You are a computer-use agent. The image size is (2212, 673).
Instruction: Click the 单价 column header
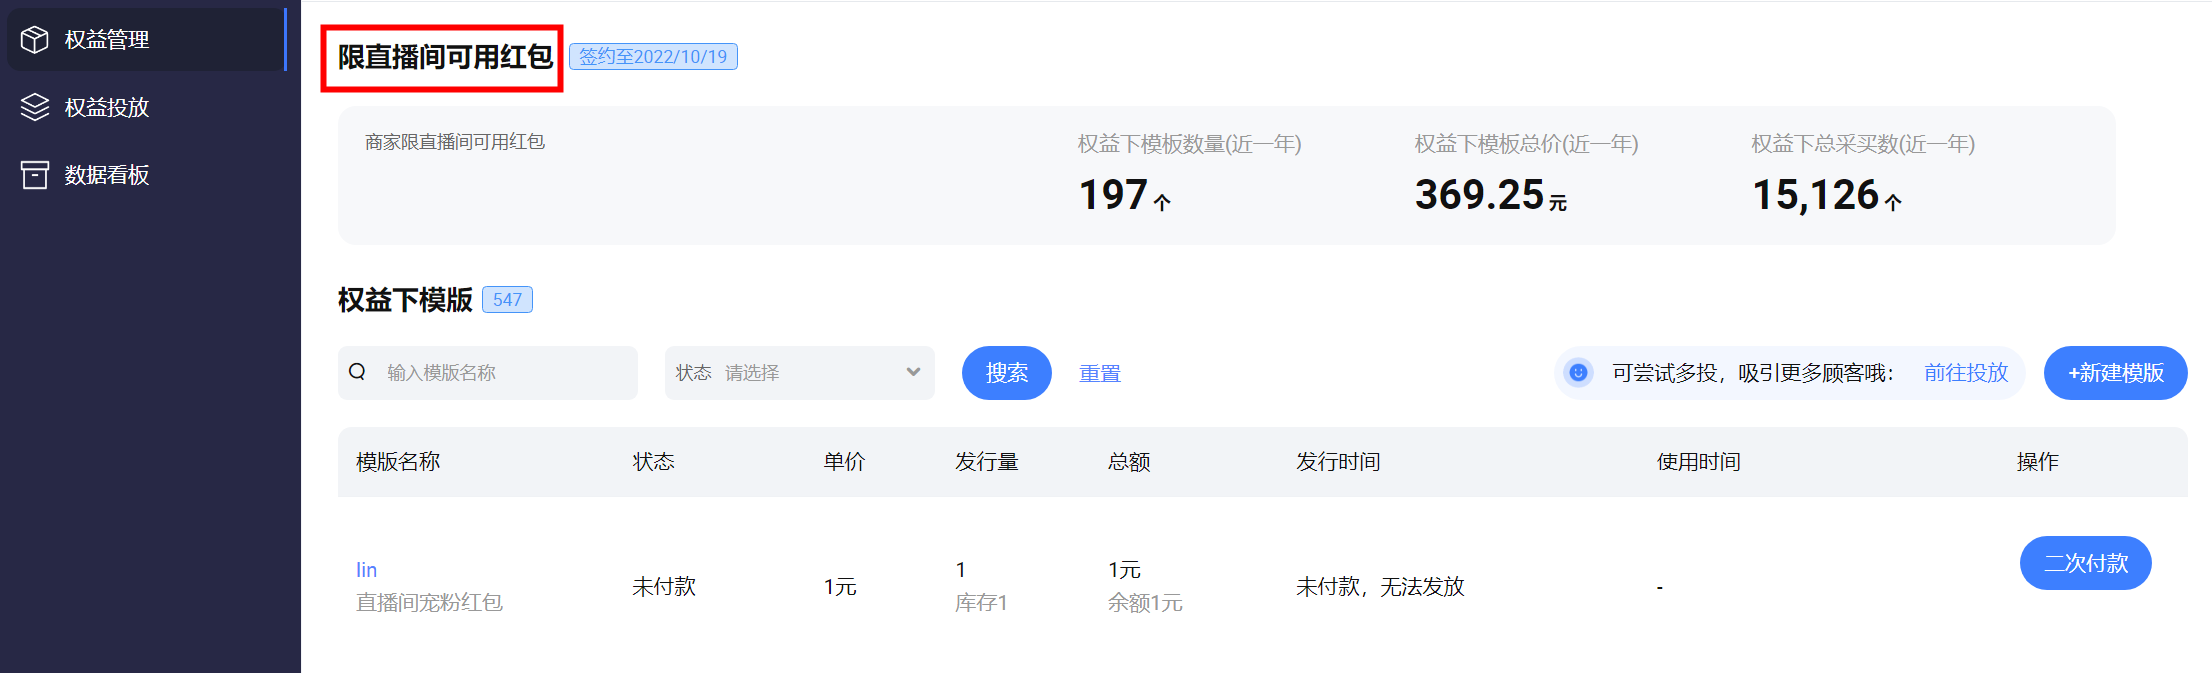845,462
